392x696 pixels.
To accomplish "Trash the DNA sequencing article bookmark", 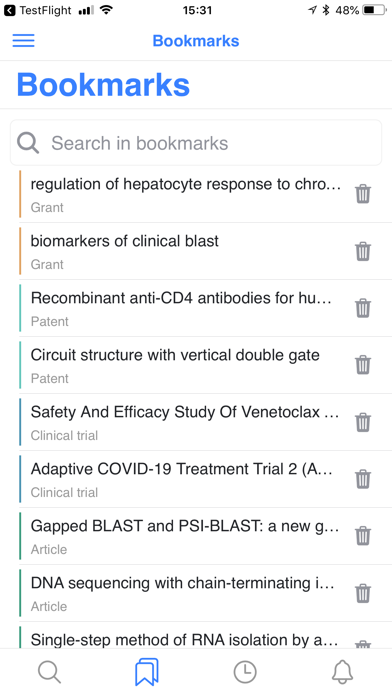I will 363,593.
